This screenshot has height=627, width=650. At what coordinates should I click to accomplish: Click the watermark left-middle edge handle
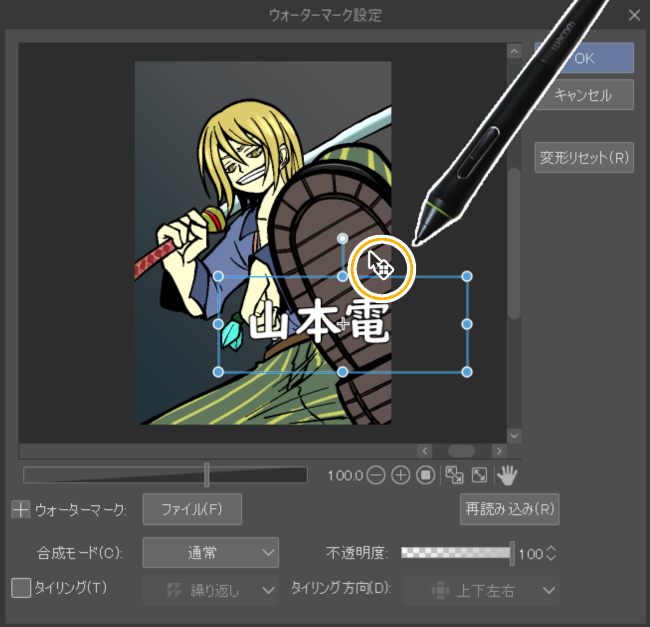218,324
